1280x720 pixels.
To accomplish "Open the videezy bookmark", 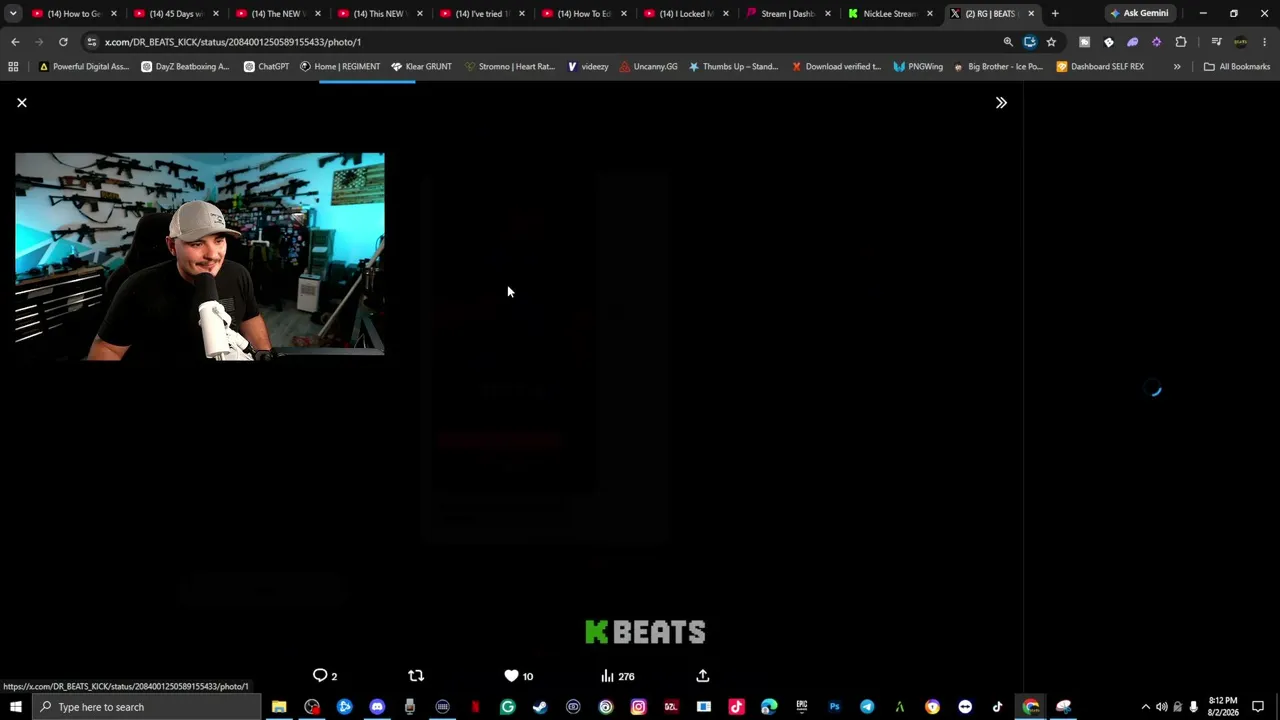I will tap(588, 67).
